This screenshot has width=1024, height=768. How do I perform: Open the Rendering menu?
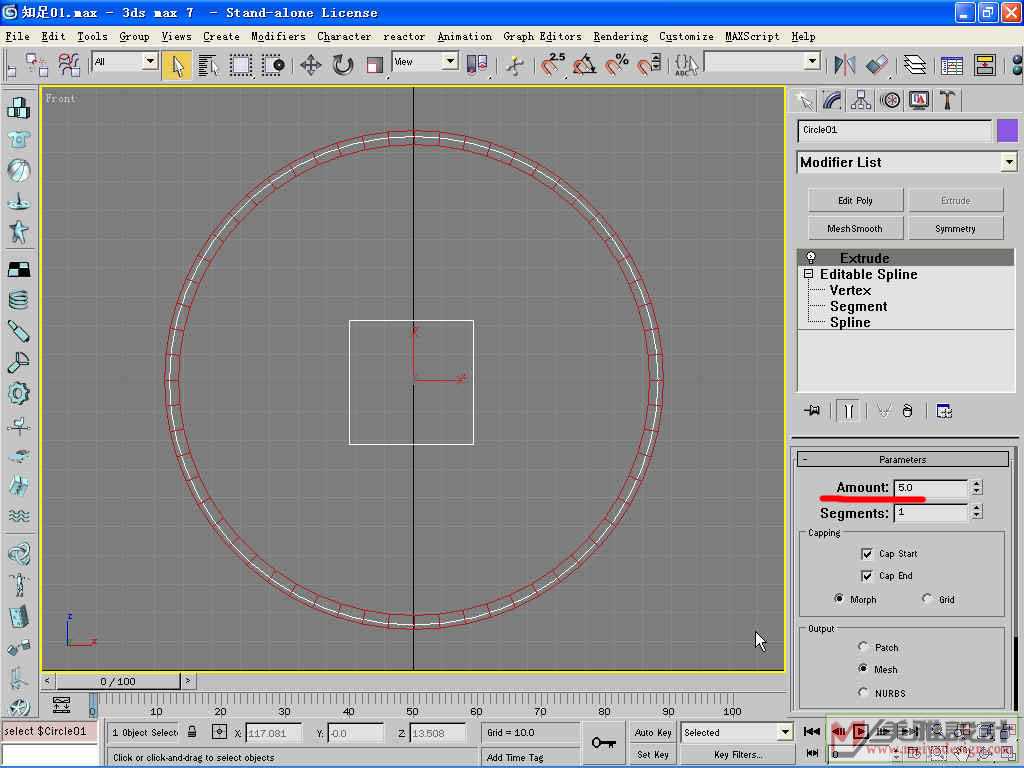[x=620, y=36]
